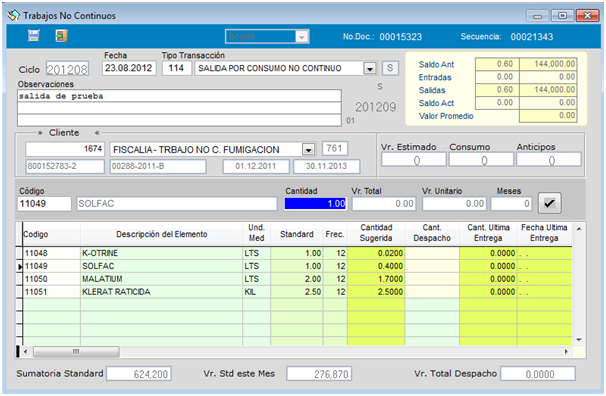Click the checkmark confirm button
The image size is (606, 396).
pos(549,203)
